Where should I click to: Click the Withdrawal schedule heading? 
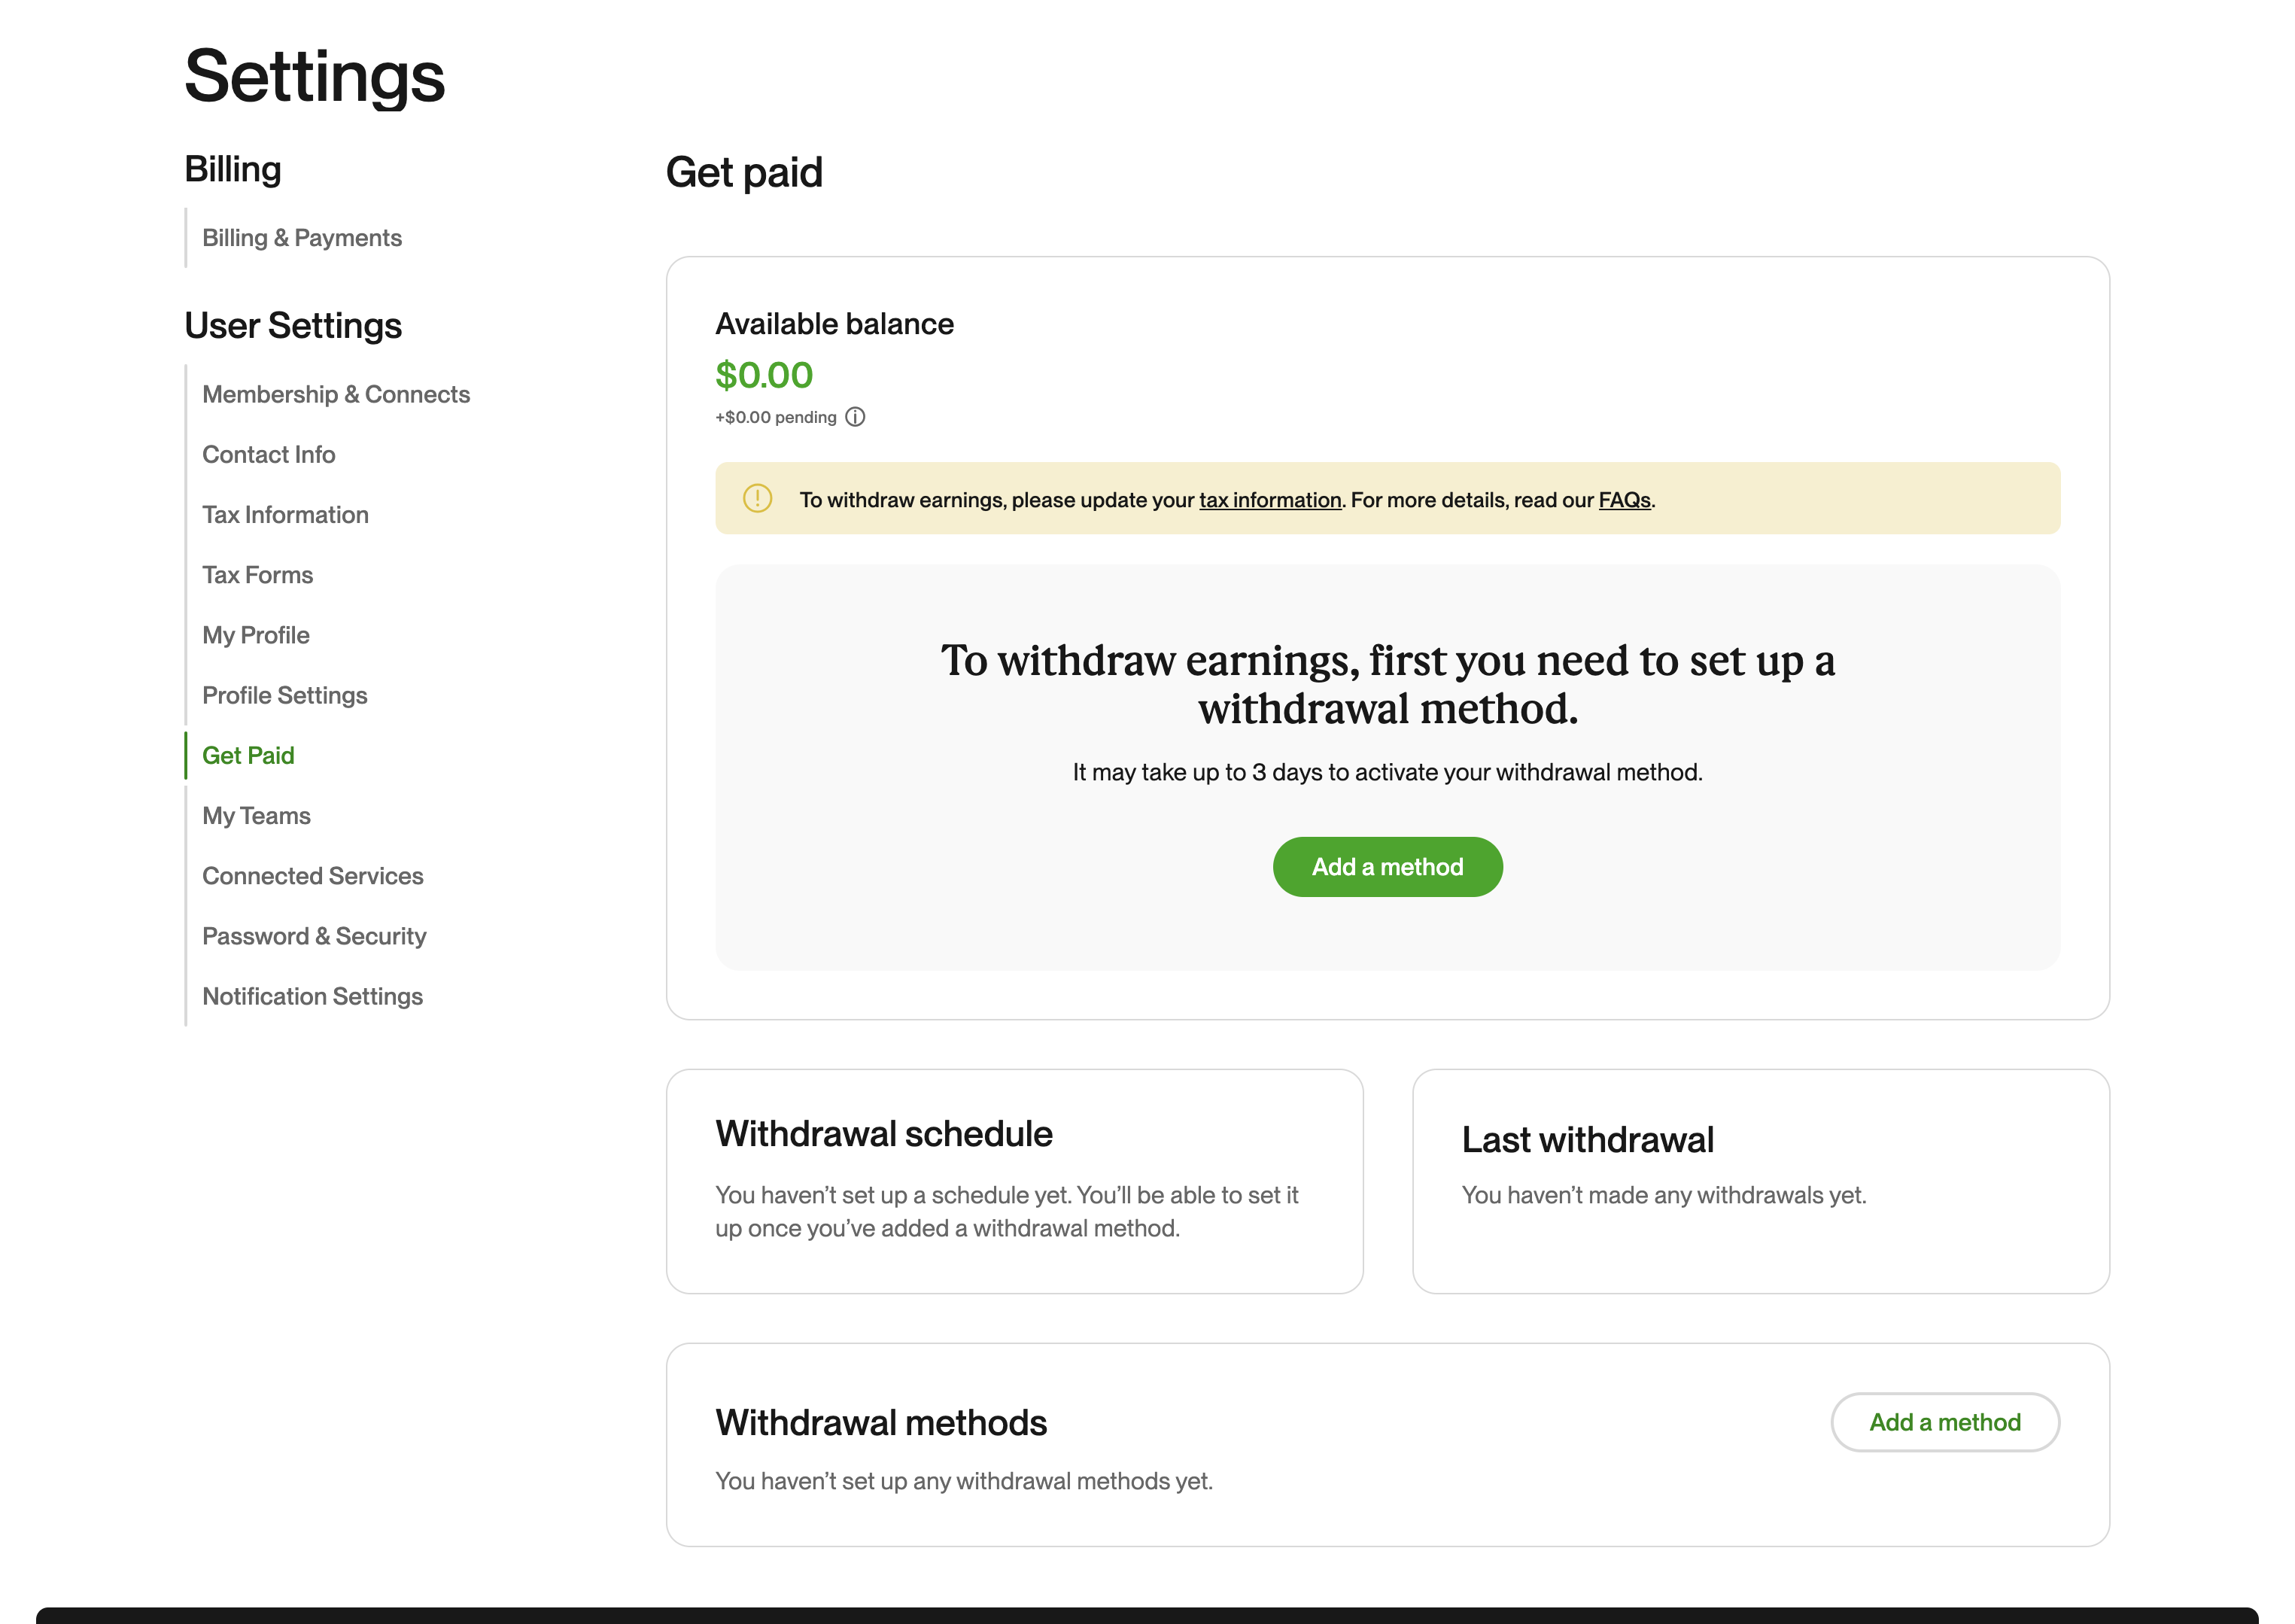(884, 1134)
